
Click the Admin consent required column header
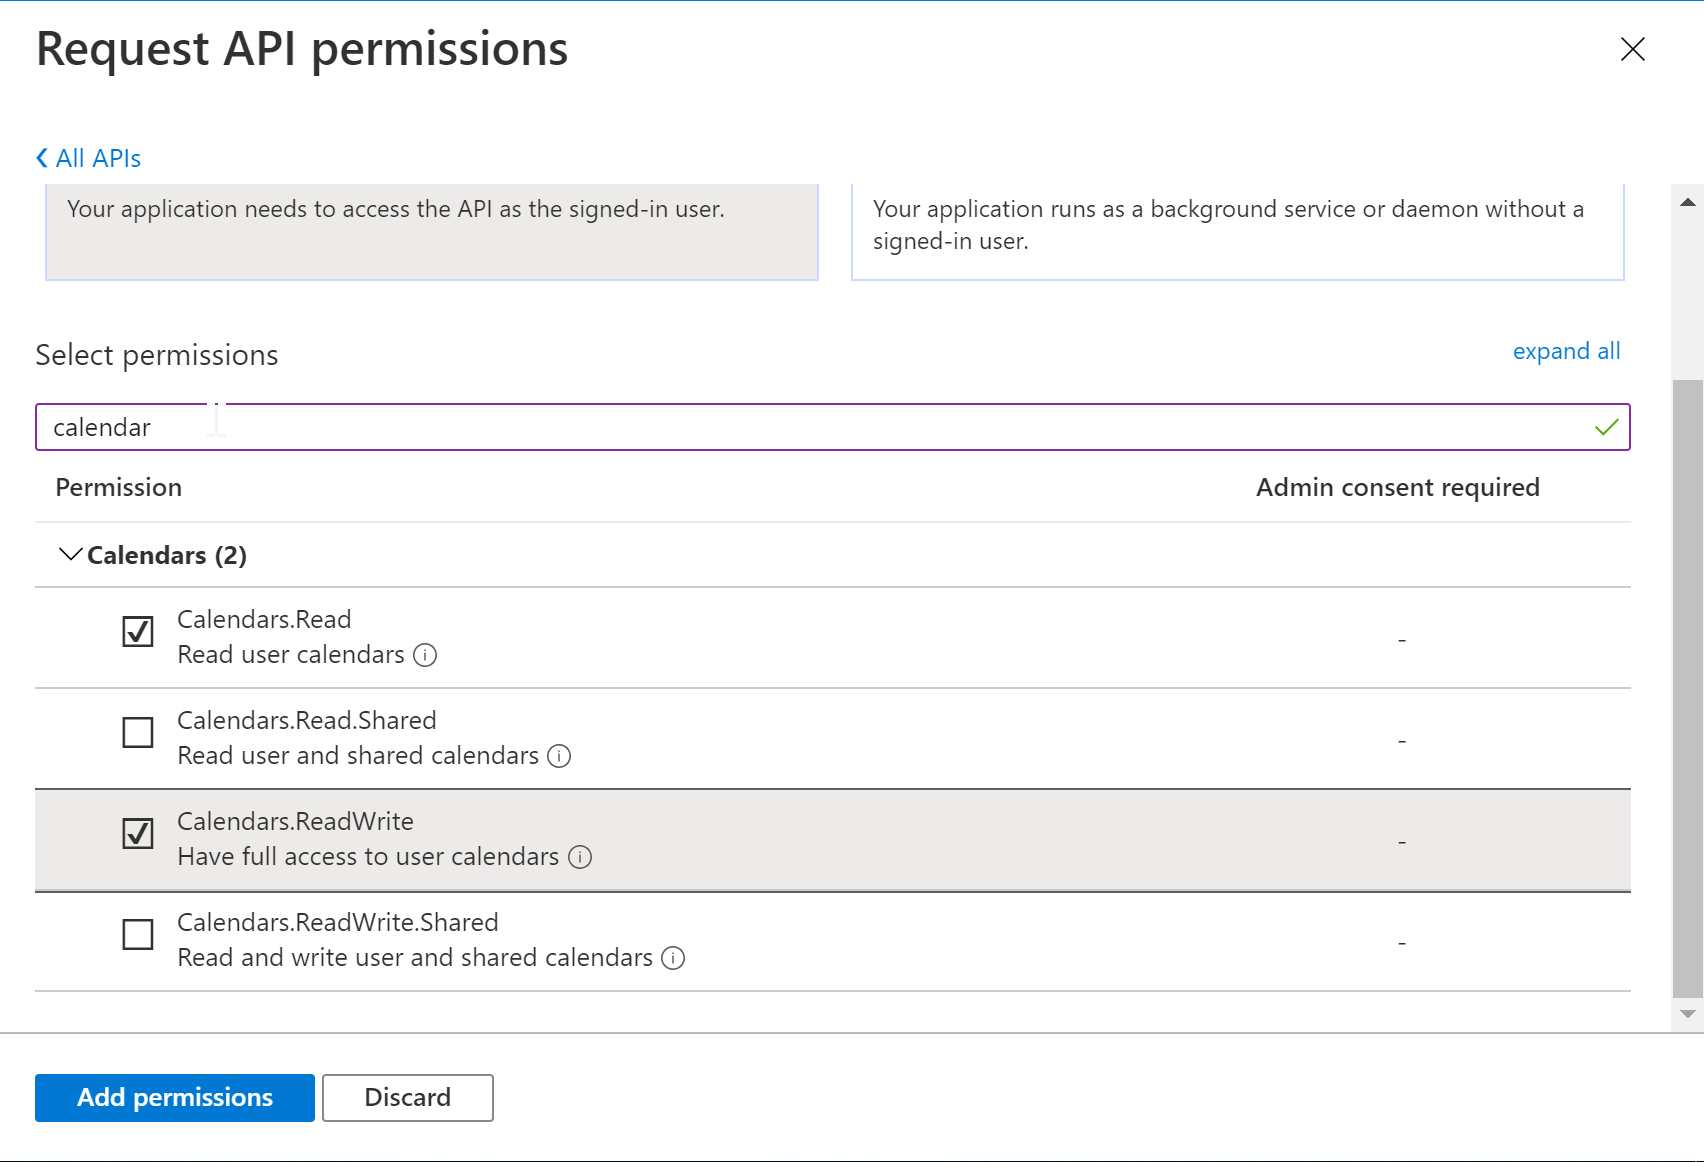point(1398,487)
